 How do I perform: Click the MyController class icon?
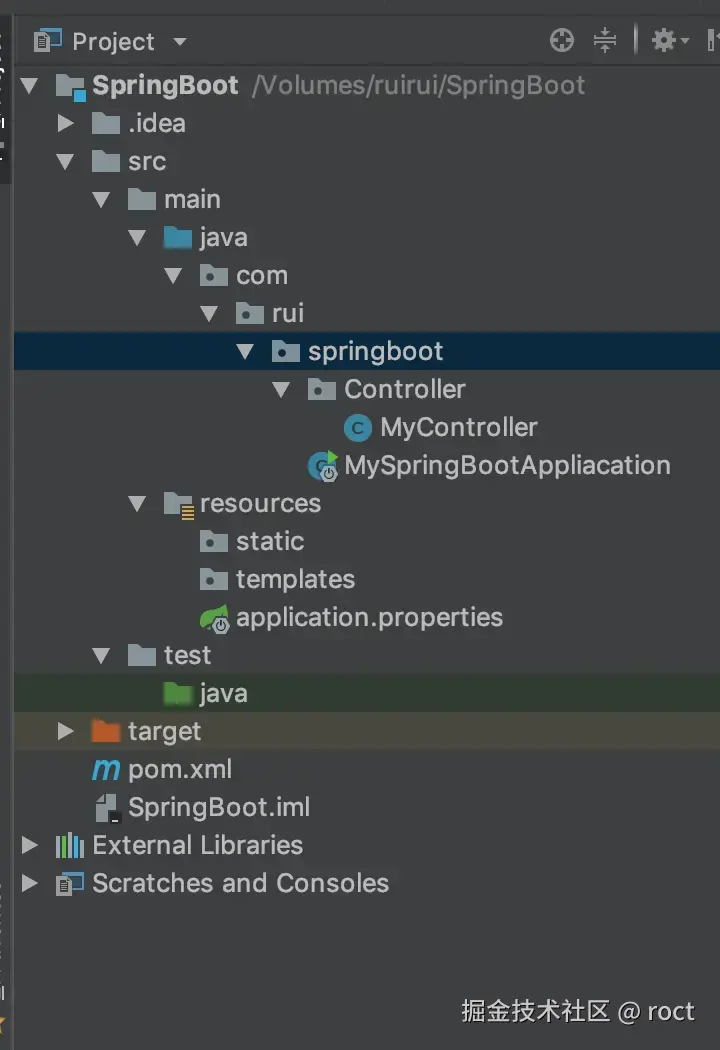[358, 428]
